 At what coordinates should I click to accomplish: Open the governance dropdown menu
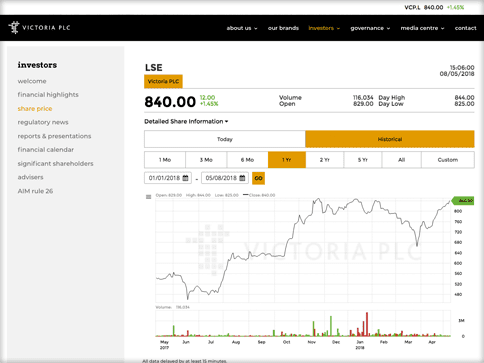click(370, 28)
